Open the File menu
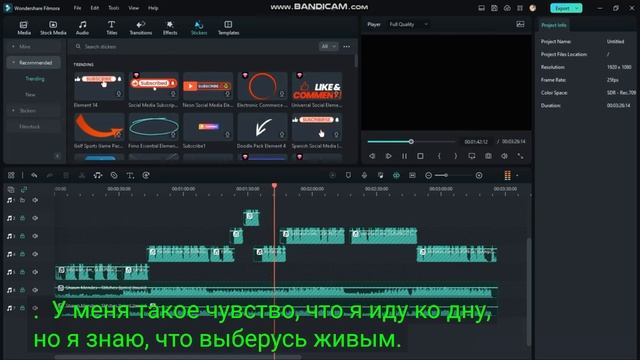Viewport: 640px width, 360px height. 77,8
